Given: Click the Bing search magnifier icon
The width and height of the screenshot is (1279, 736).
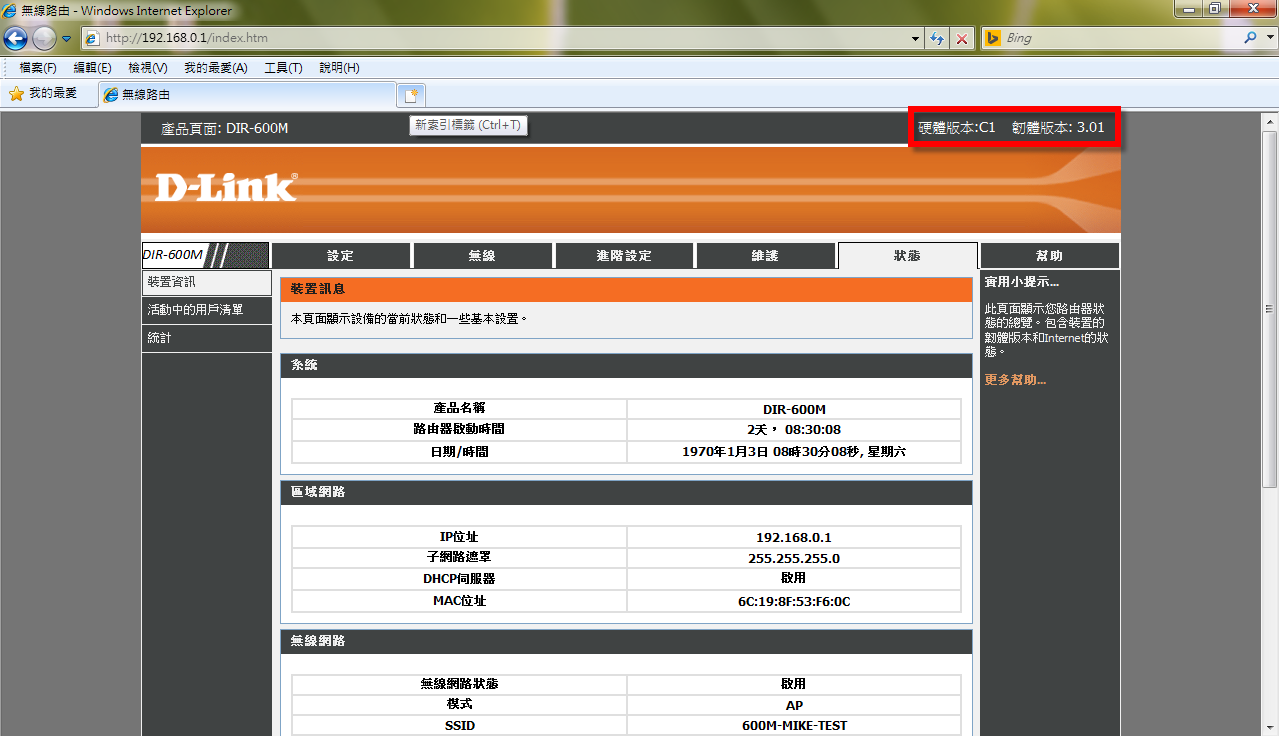Looking at the screenshot, I should click(x=1251, y=38).
